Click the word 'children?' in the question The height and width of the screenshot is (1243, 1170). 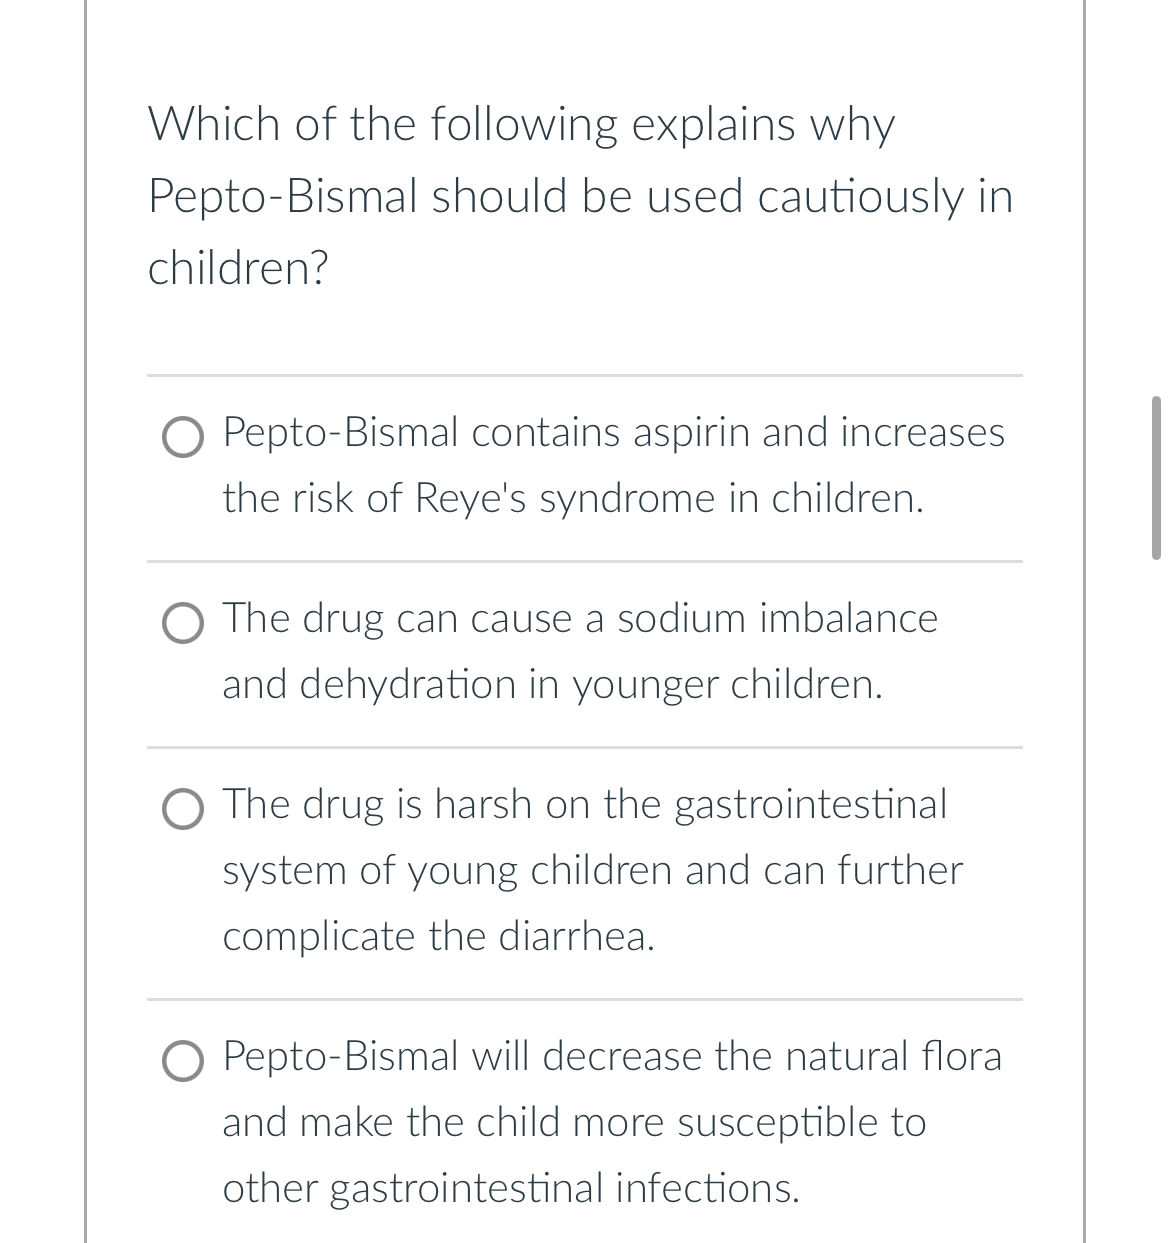[236, 265]
